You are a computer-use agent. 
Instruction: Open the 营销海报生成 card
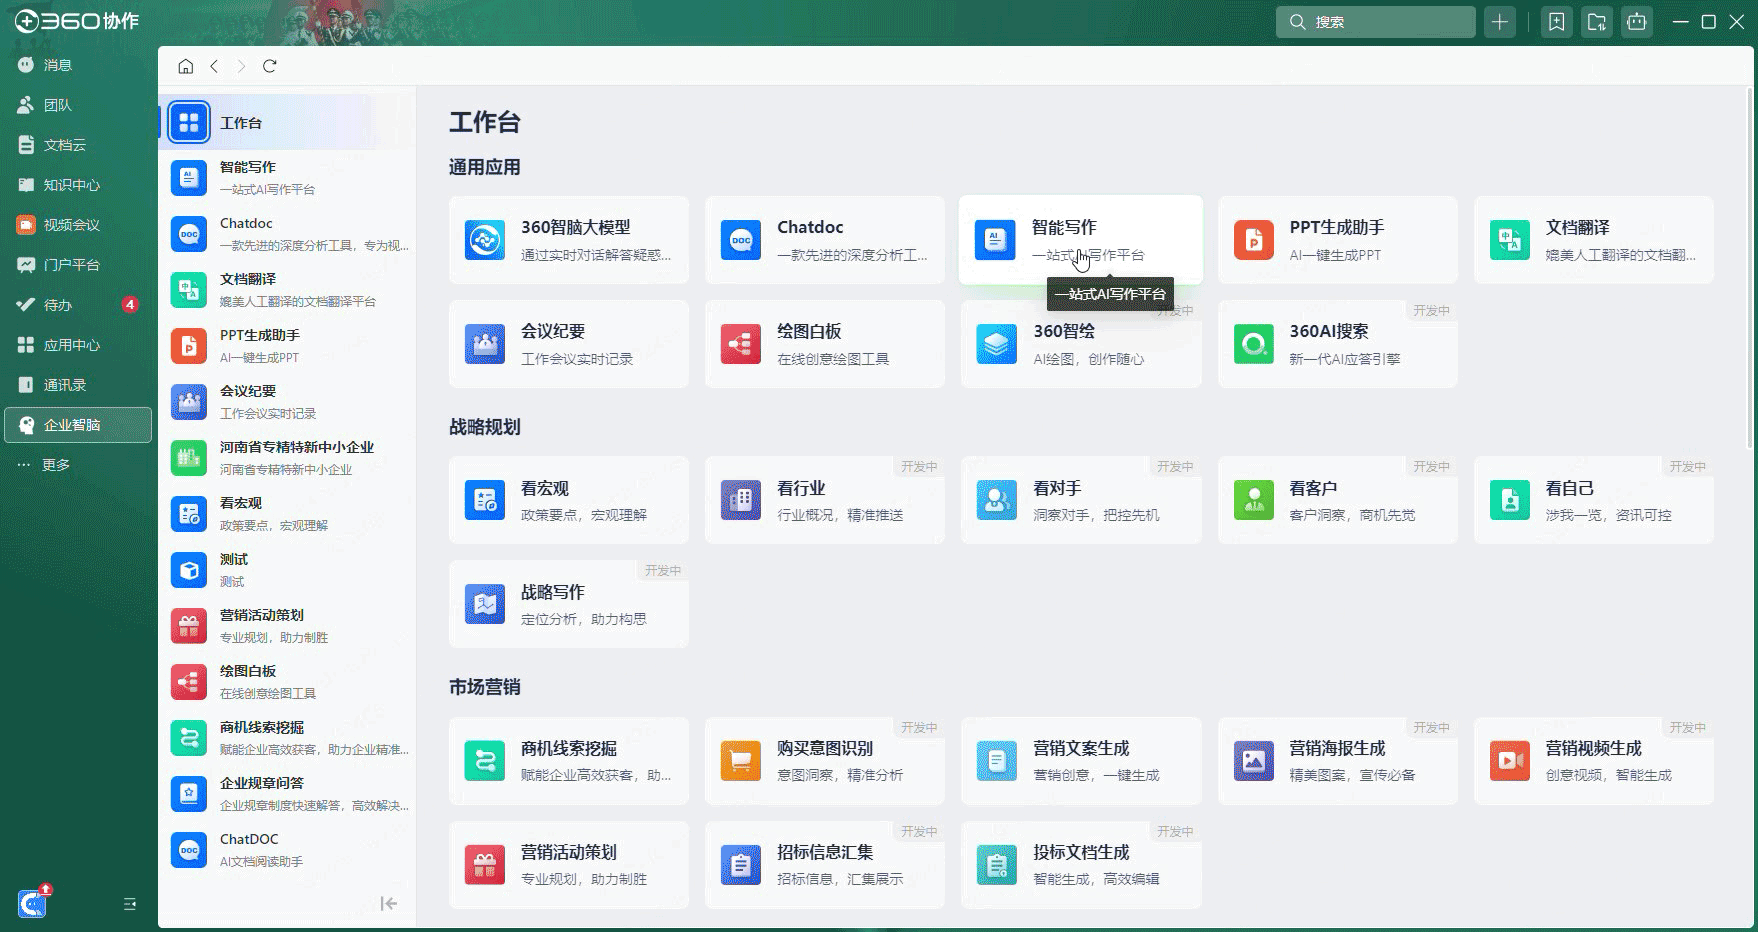pos(1337,761)
